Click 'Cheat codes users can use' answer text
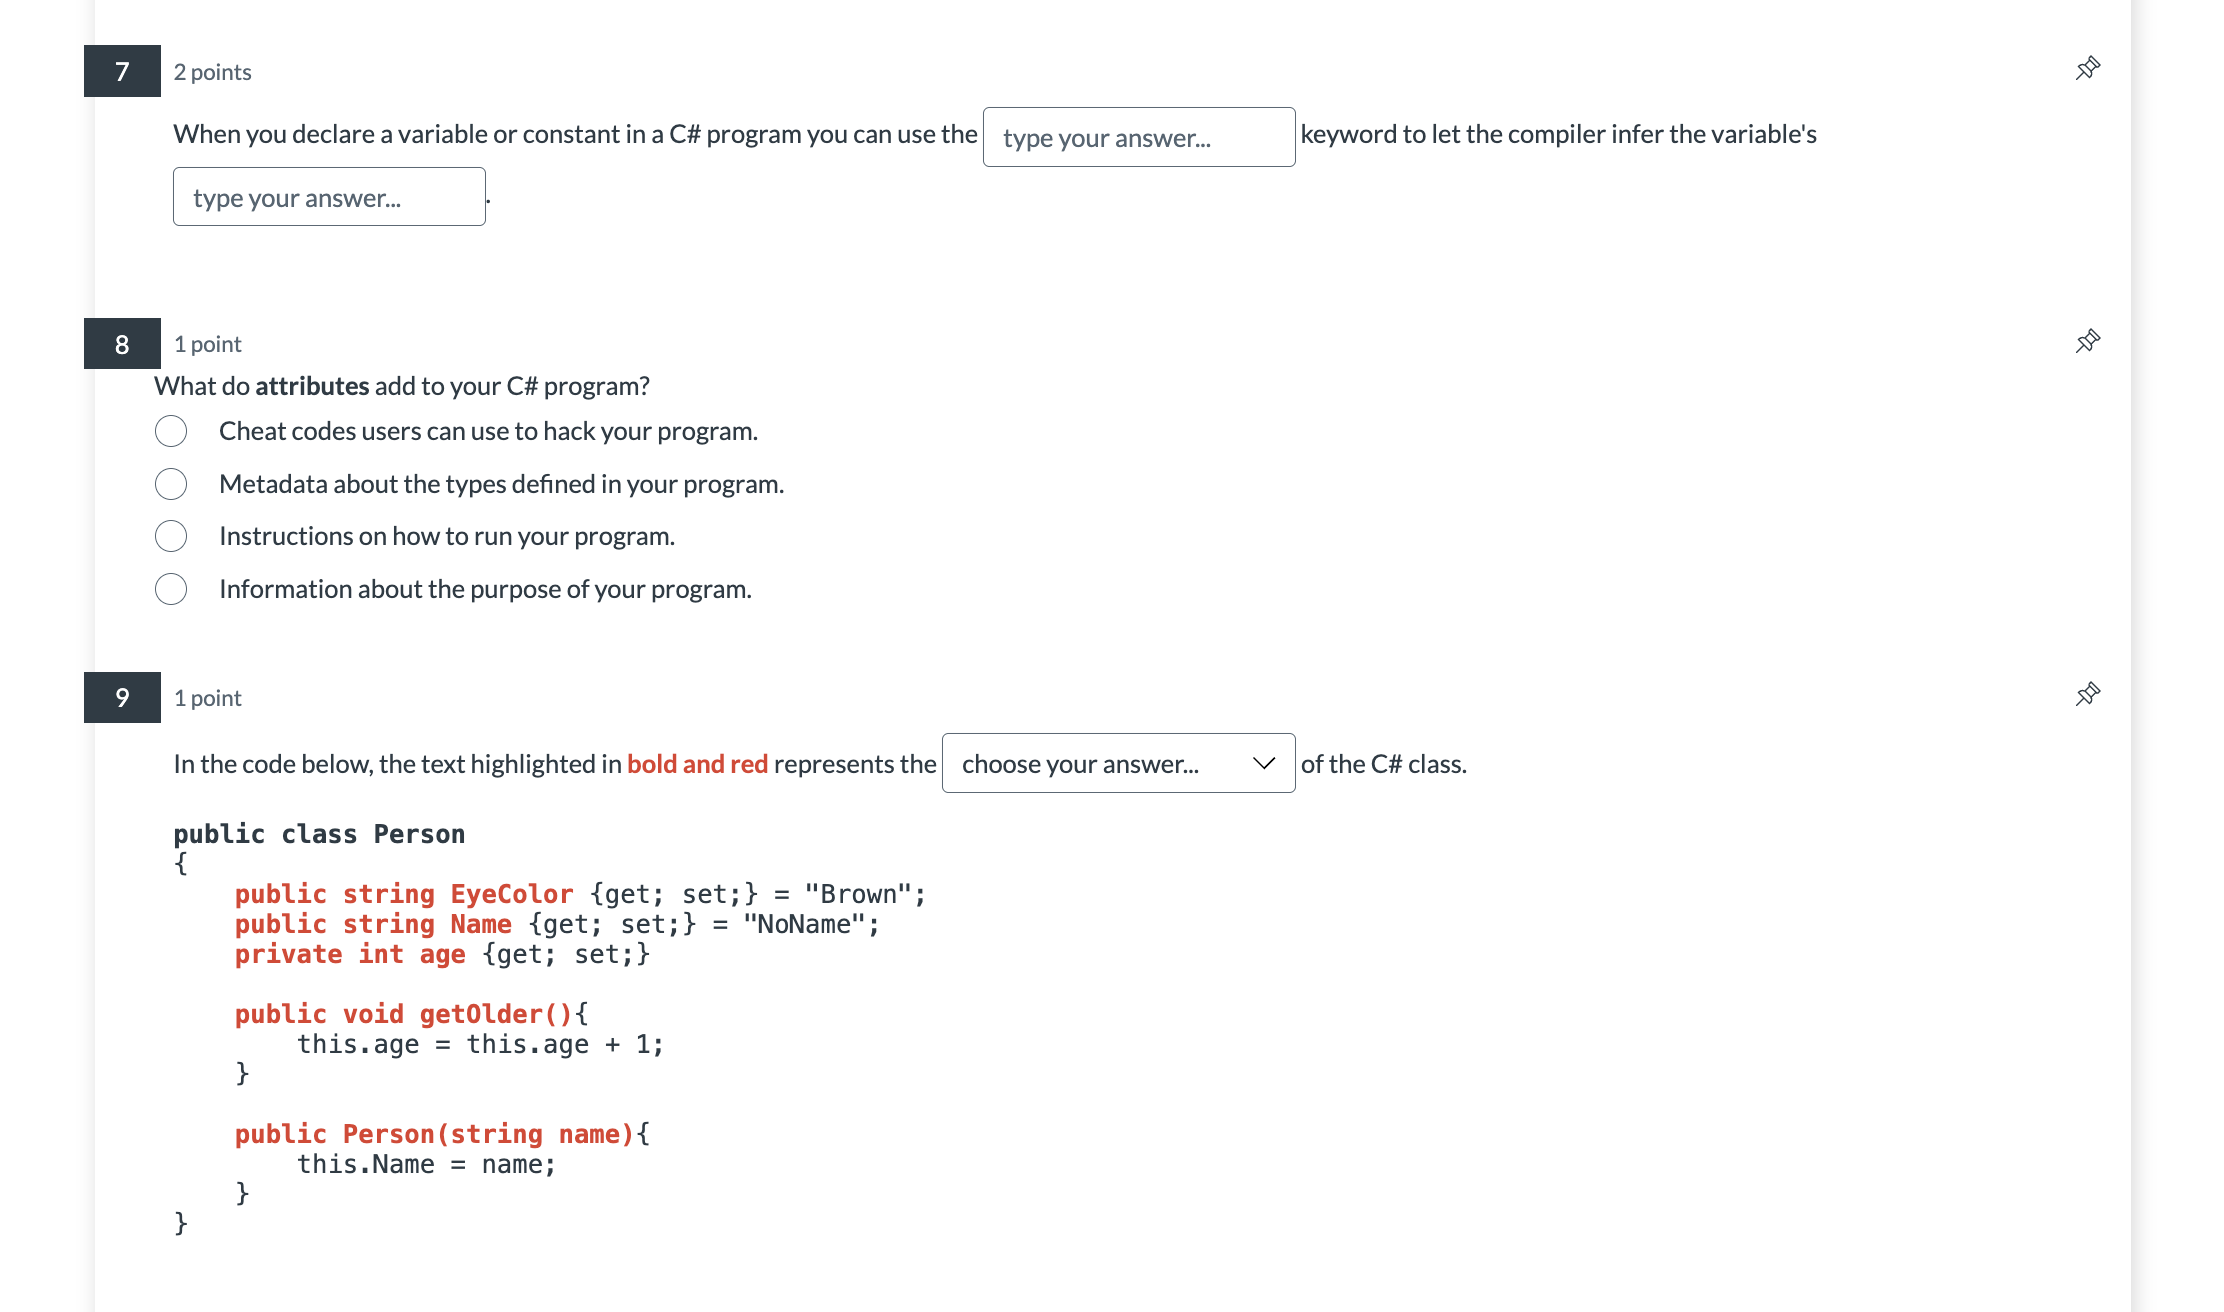This screenshot has width=2224, height=1312. (488, 431)
